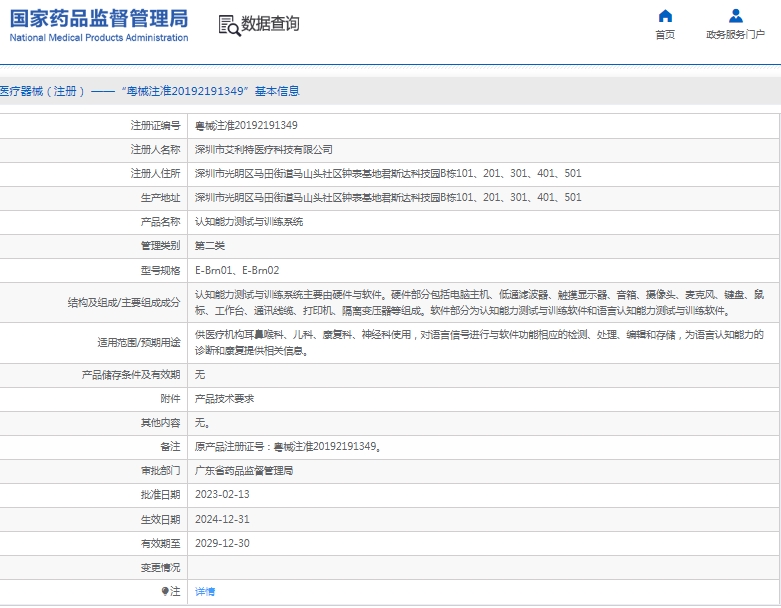Click the 生产地址 label
This screenshot has height=608, width=781.
[x=160, y=198]
